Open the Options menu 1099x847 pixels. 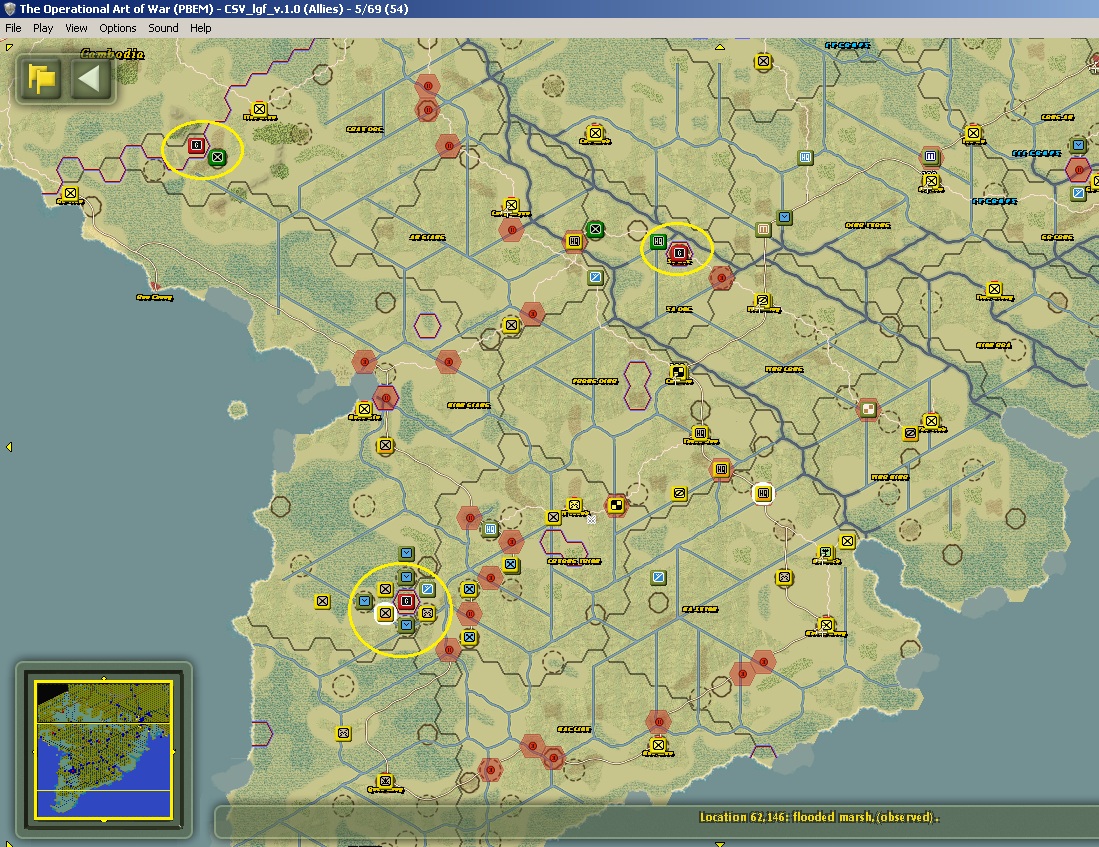[118, 28]
